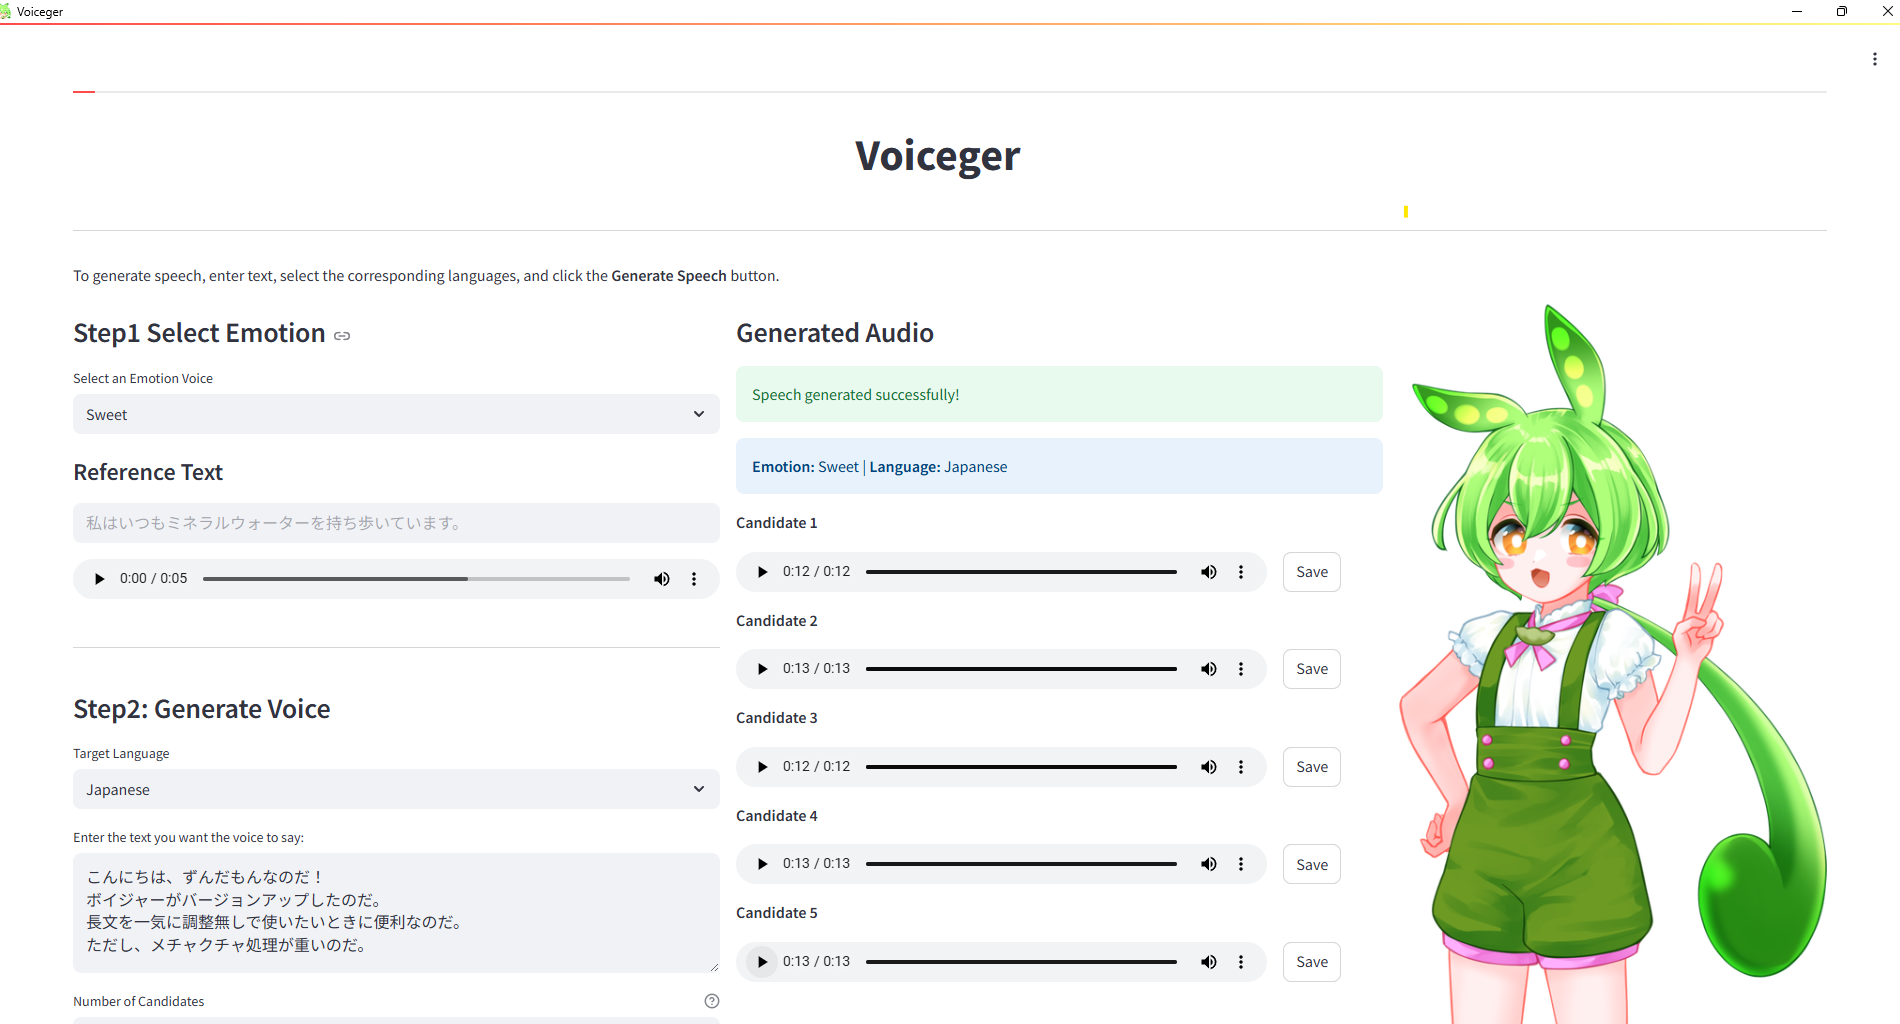Mute Candidate 4 audio

[x=1208, y=863]
